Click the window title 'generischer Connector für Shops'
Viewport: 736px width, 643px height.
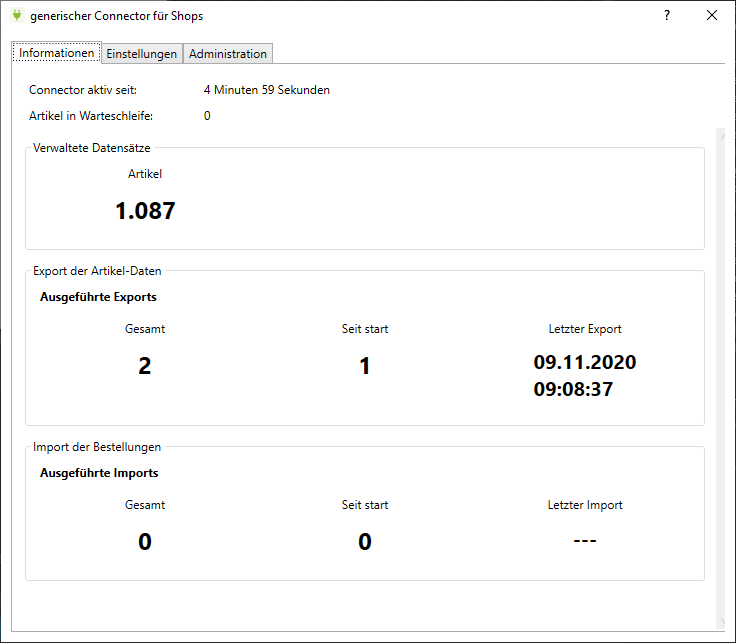[116, 16]
